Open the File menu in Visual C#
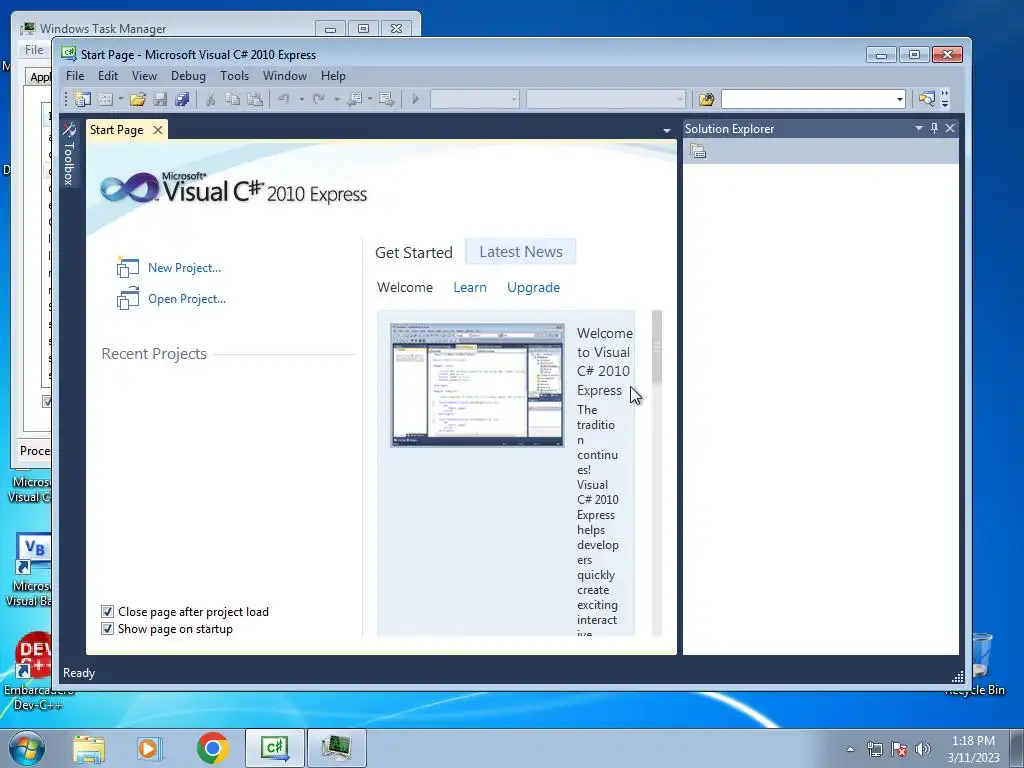 75,76
